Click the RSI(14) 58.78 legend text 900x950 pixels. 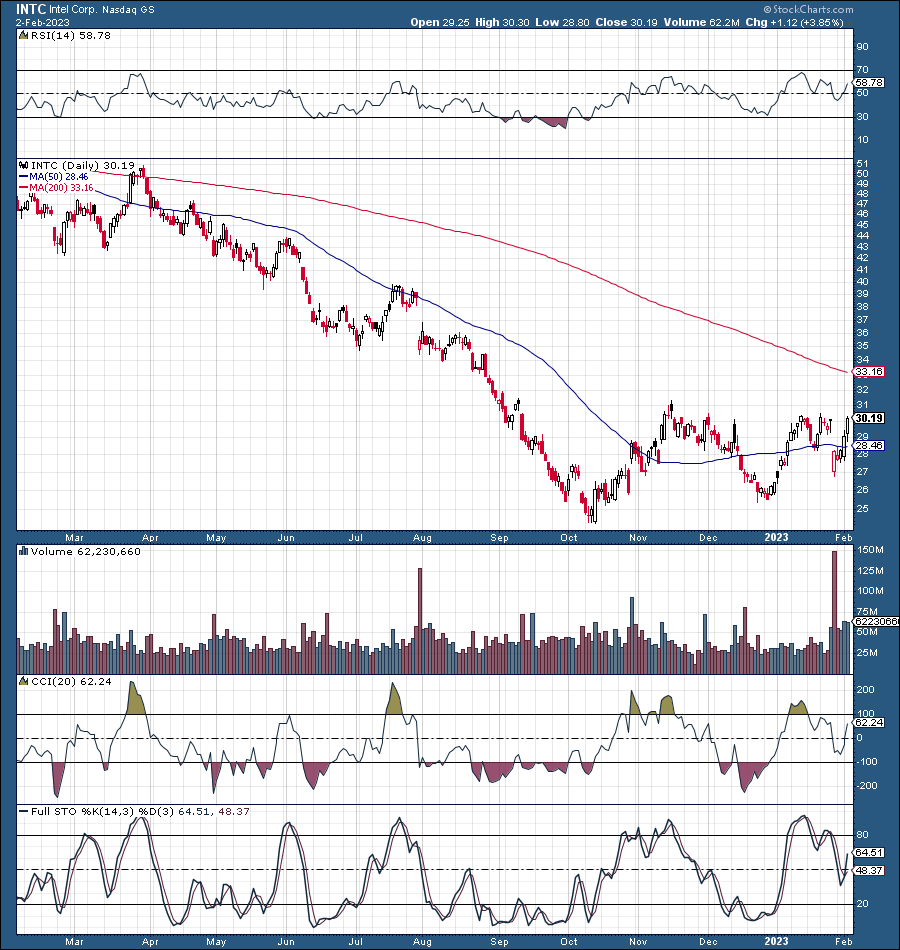(71, 36)
